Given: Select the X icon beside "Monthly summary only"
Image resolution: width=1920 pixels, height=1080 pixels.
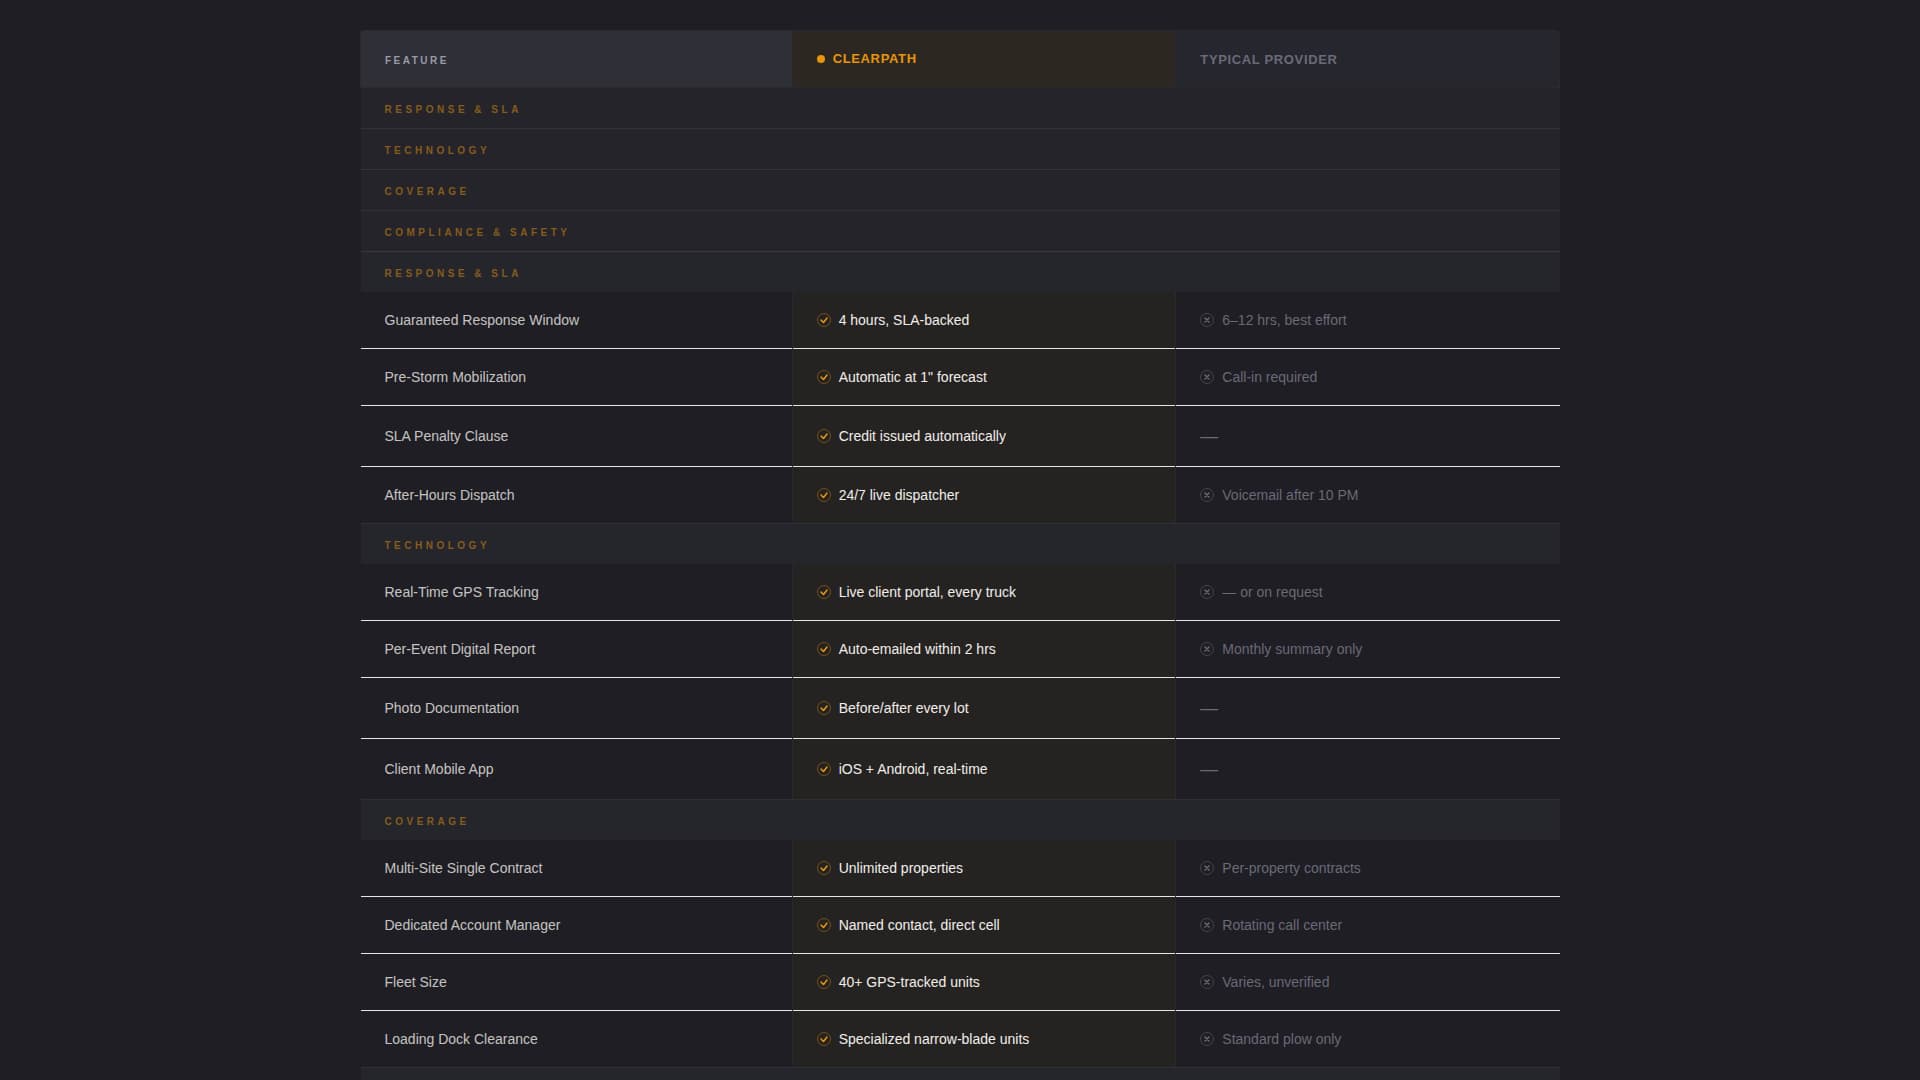Looking at the screenshot, I should [x=1207, y=649].
